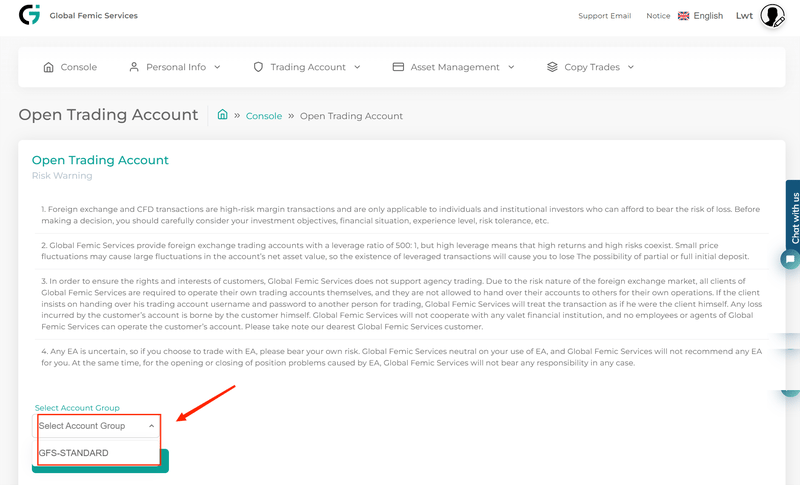Click the Personal Info person icon
Screen dimensions: 800x485
click(x=134, y=67)
